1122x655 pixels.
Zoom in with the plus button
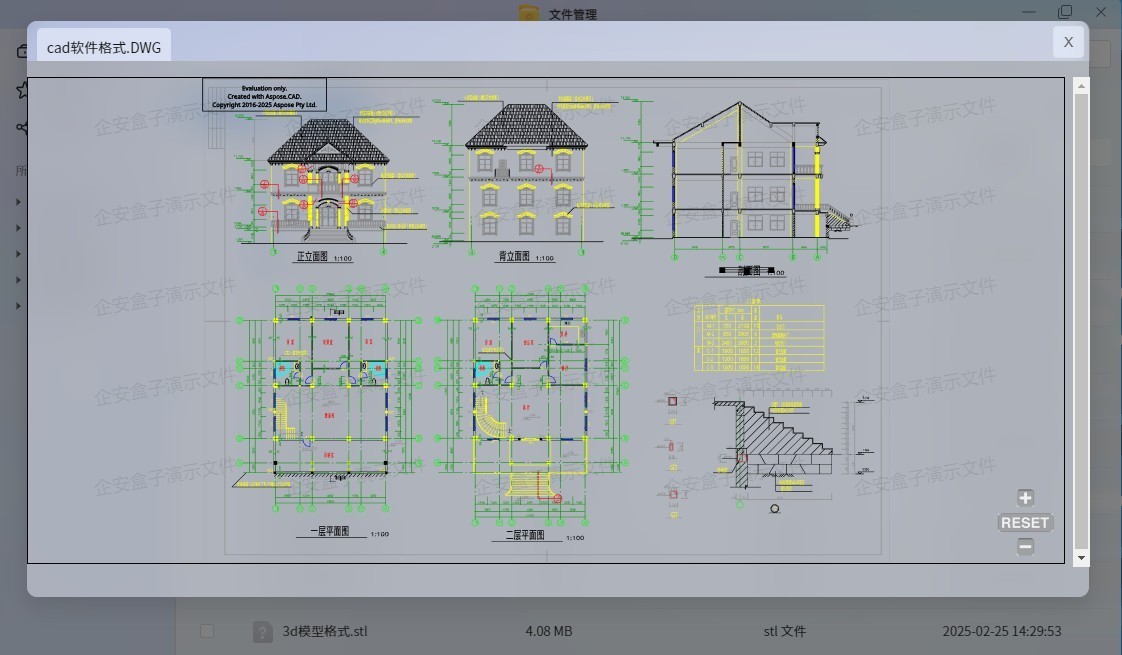[x=1025, y=498]
